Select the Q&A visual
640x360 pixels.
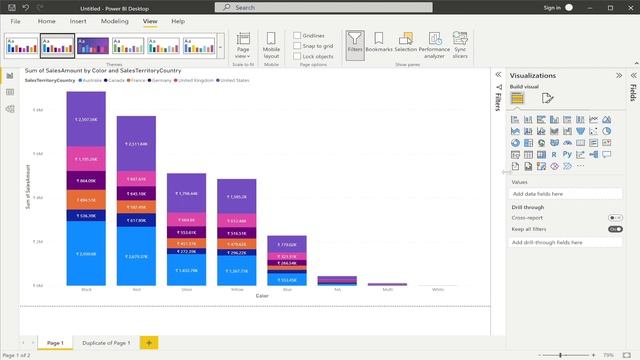(x=607, y=155)
